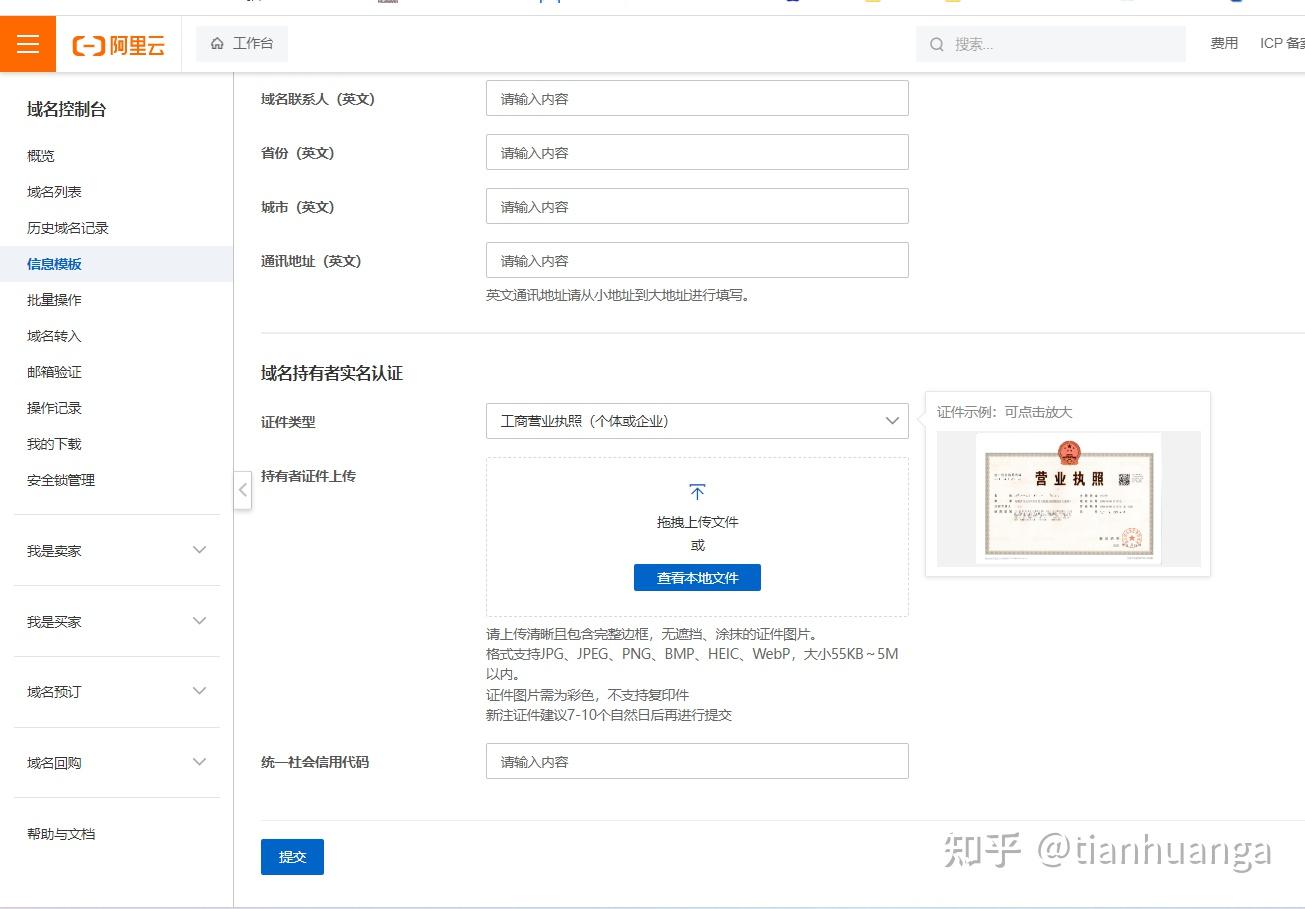Enlarge the business license sample image
Screen dimensions: 1305x909
click(x=1068, y=499)
